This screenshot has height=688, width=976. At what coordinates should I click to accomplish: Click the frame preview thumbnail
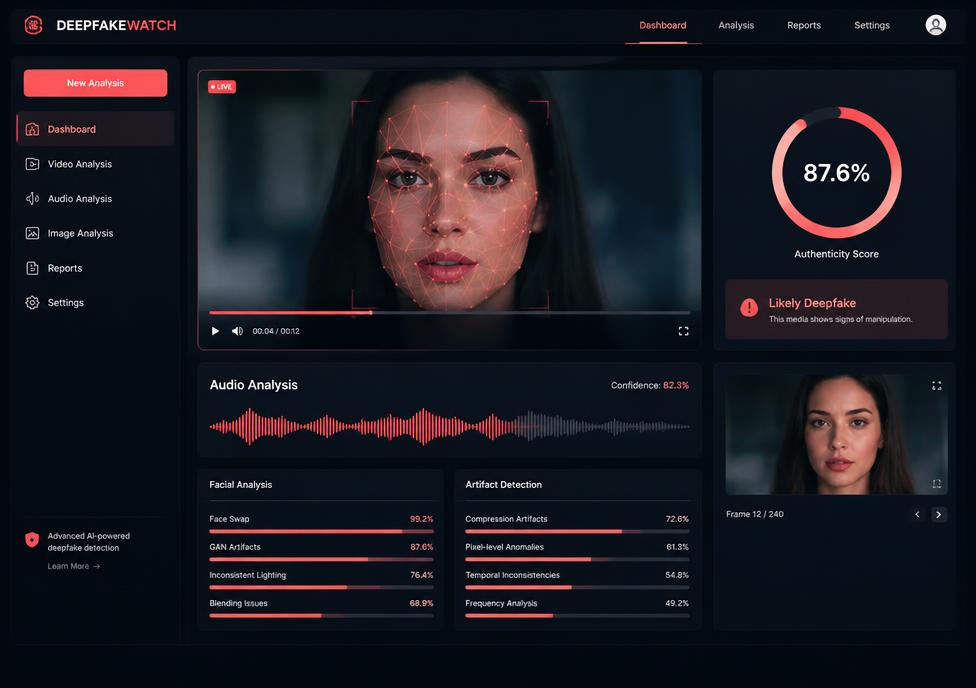coord(837,435)
